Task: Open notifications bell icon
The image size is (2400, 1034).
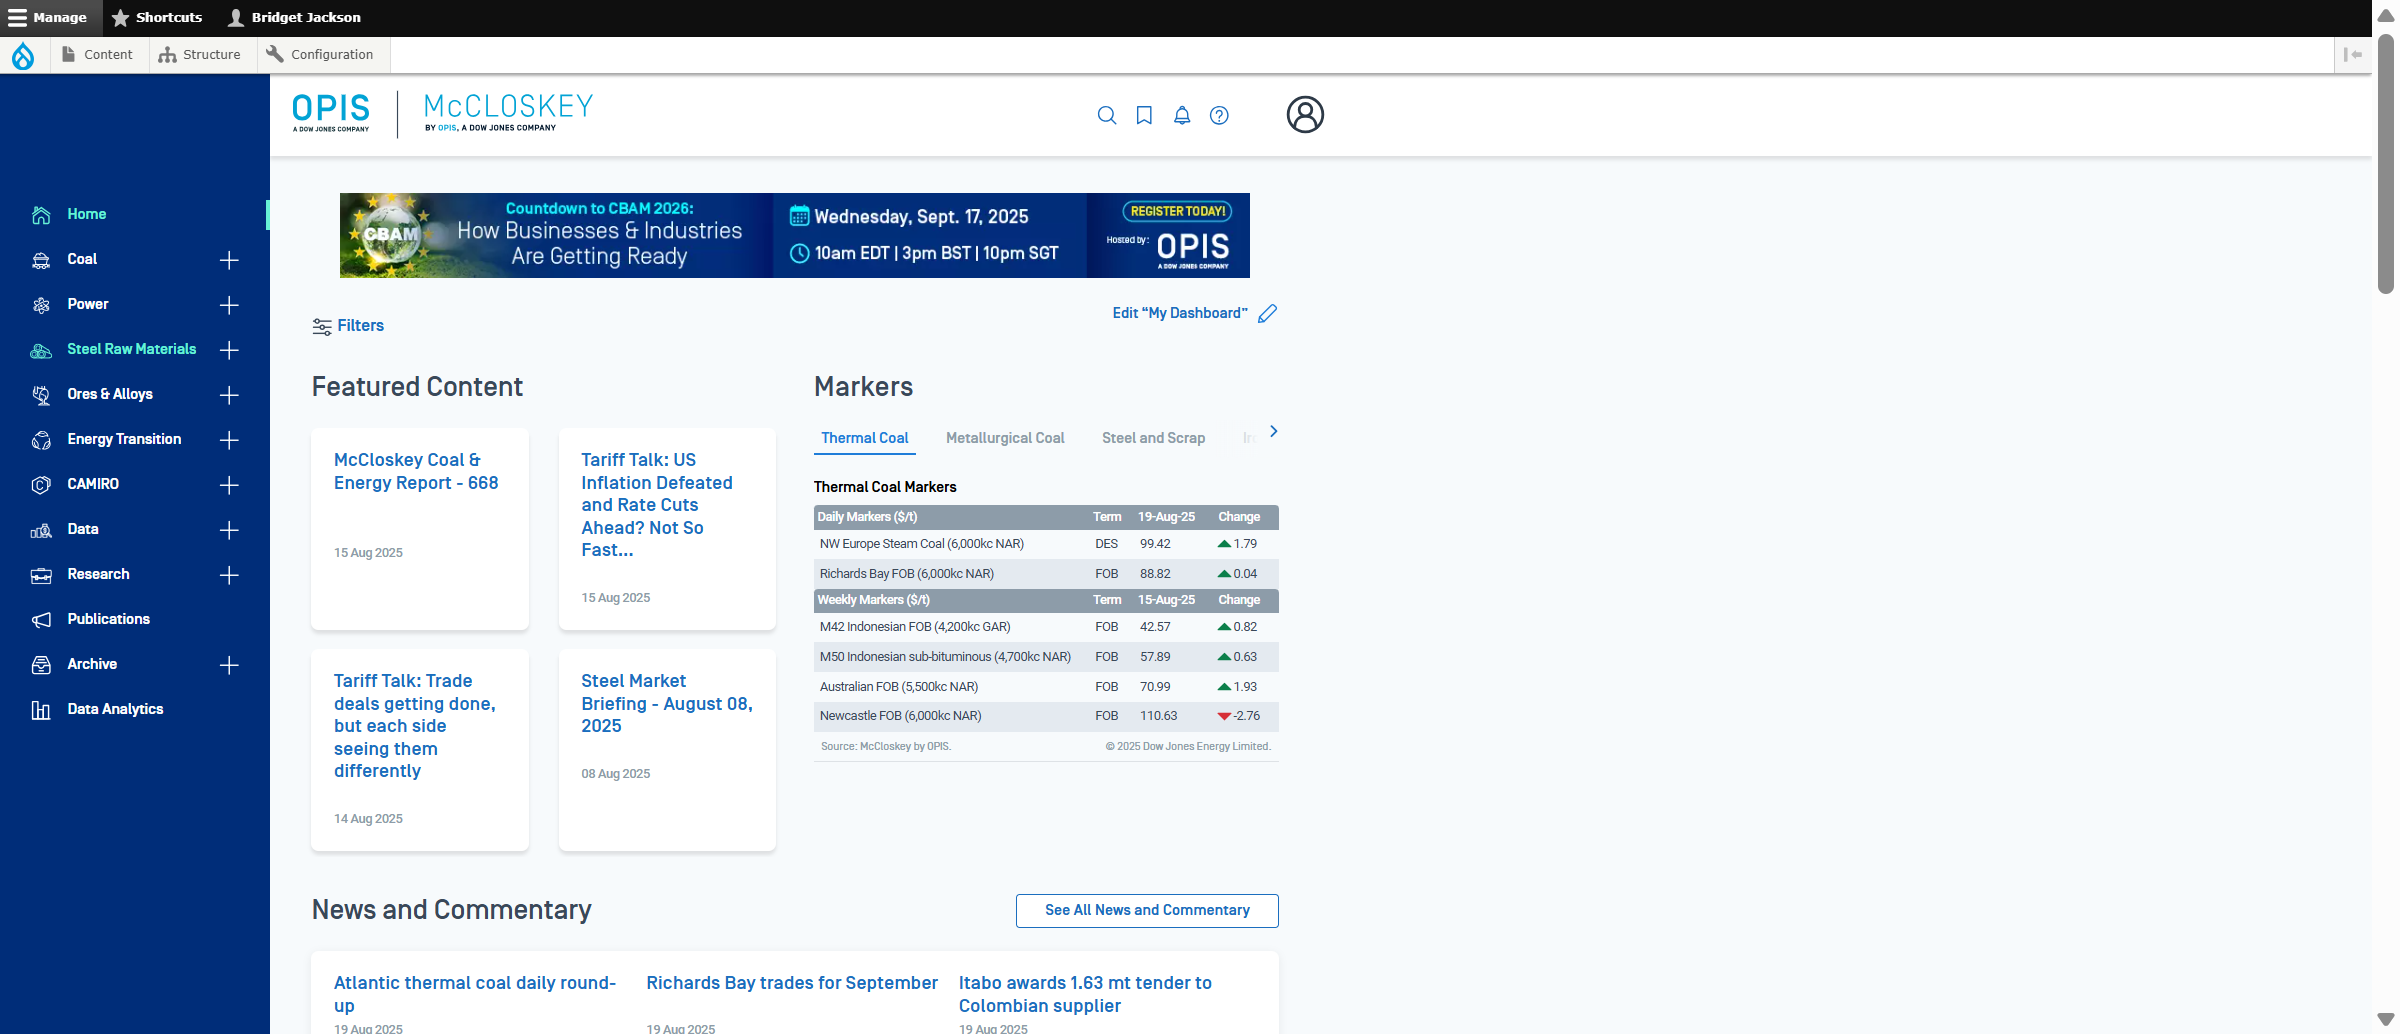Action: (1182, 115)
